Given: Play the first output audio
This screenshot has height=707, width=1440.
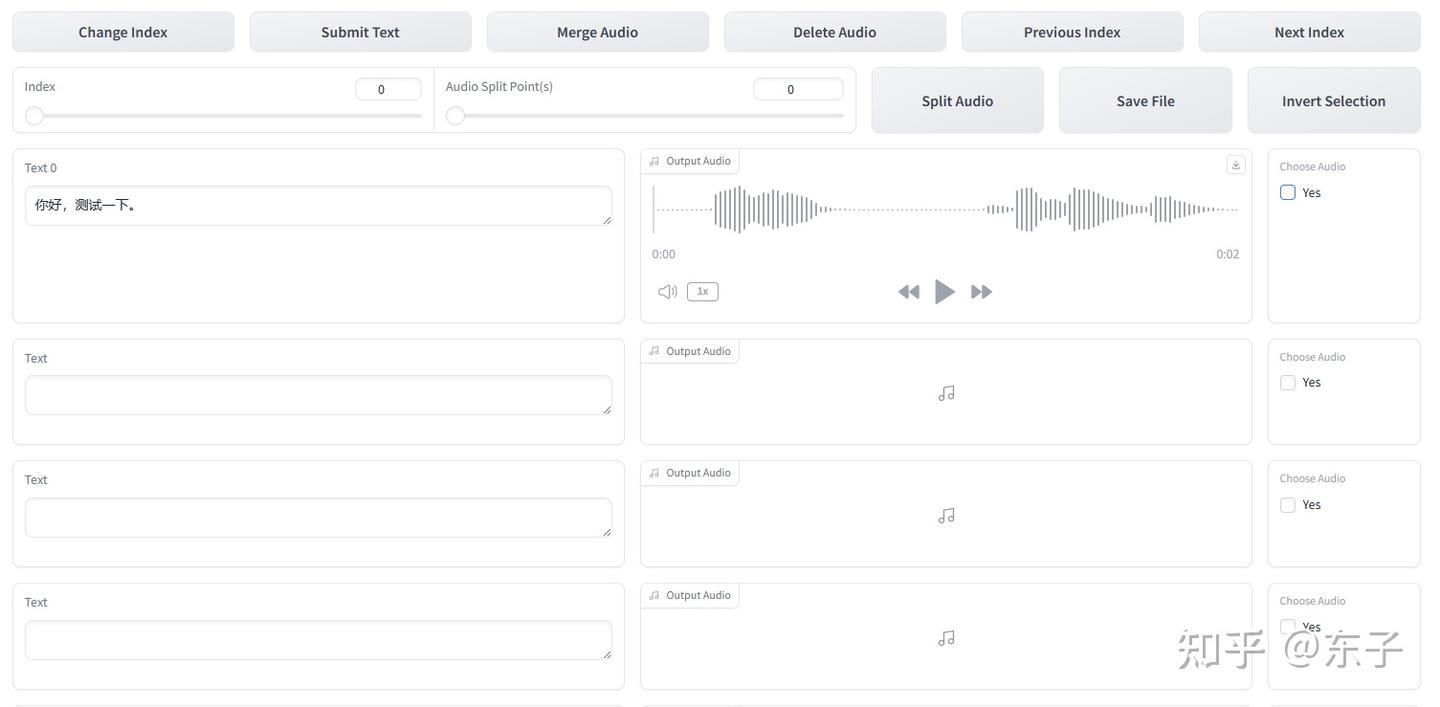Looking at the screenshot, I should tap(944, 292).
